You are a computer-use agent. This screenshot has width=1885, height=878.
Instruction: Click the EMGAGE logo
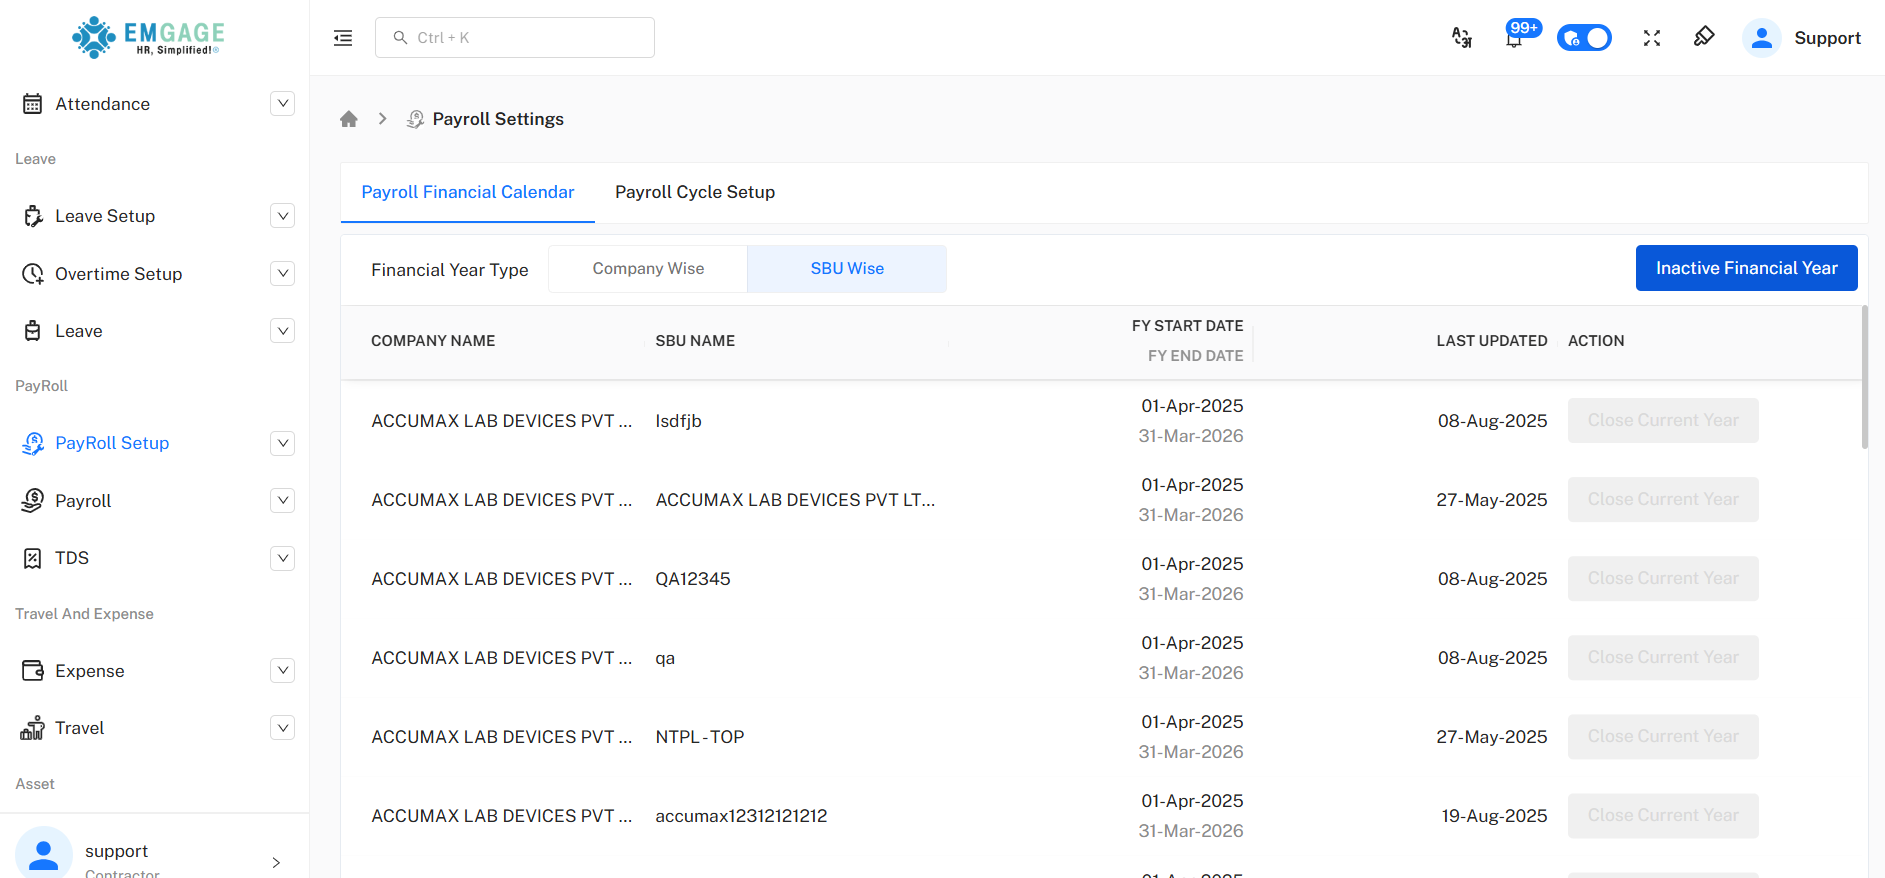click(x=148, y=37)
